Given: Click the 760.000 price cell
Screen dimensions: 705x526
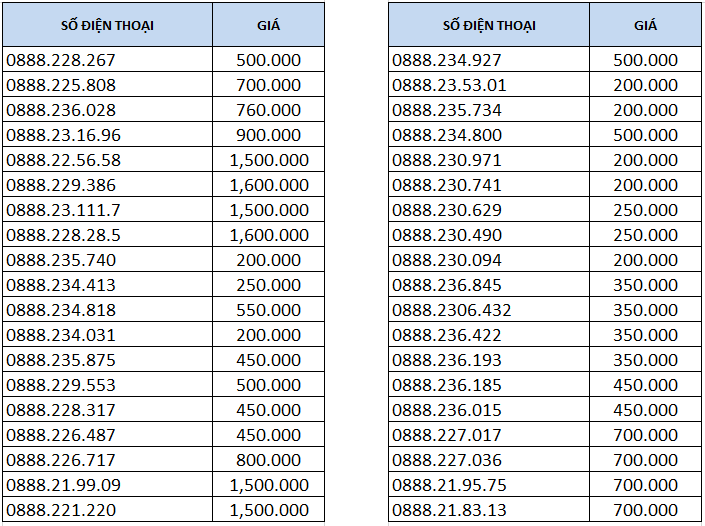Looking at the screenshot, I should click(268, 110).
